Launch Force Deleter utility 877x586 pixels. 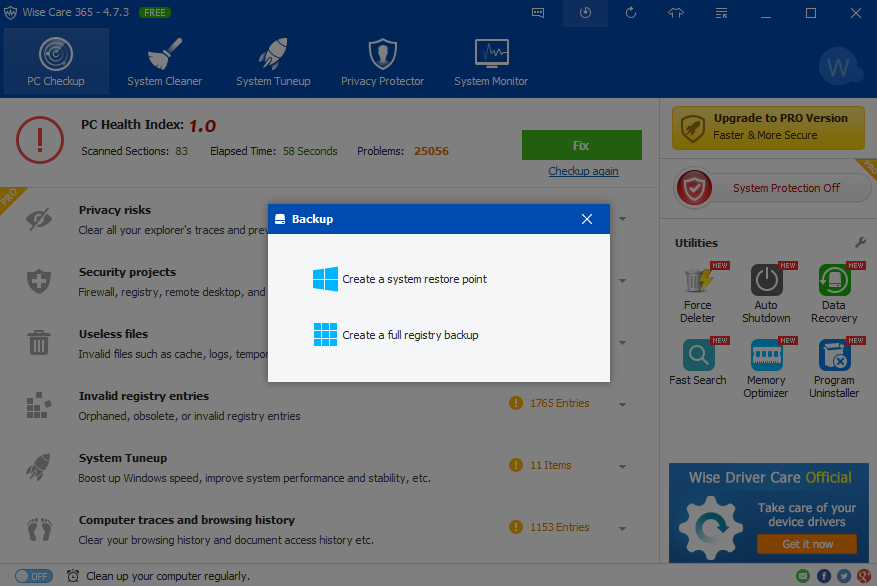(697, 294)
